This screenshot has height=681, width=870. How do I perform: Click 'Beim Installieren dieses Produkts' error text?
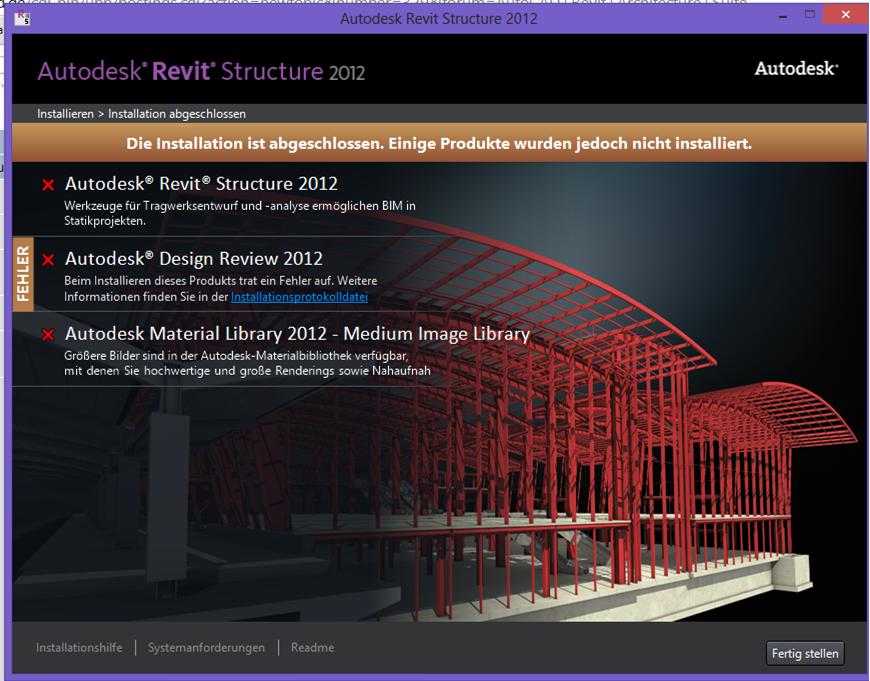coord(221,289)
